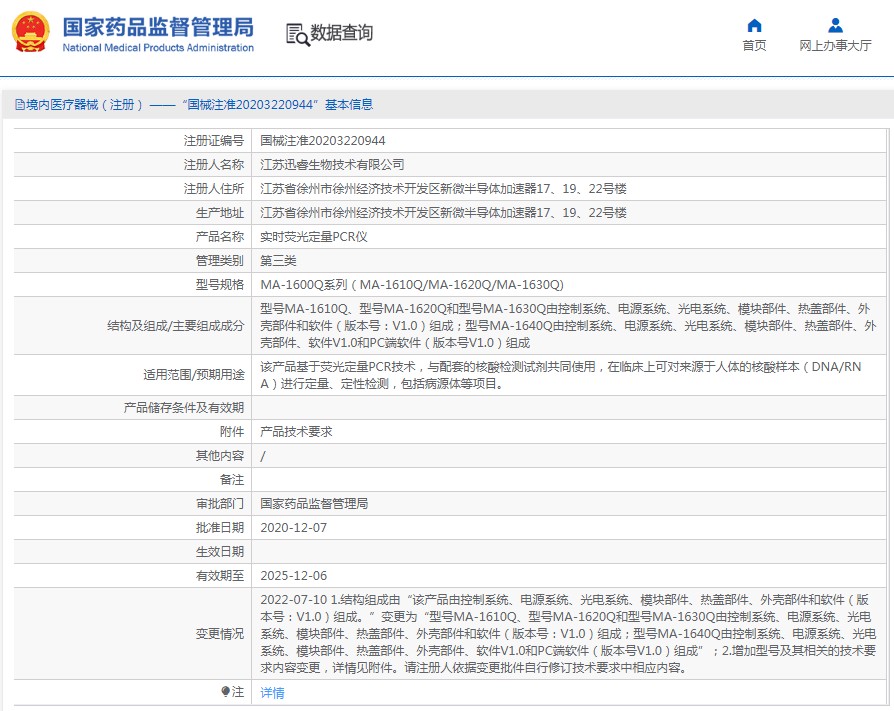894x711 pixels.
Task: Select the MA-1600Q系列 model specification
Action: (412, 285)
